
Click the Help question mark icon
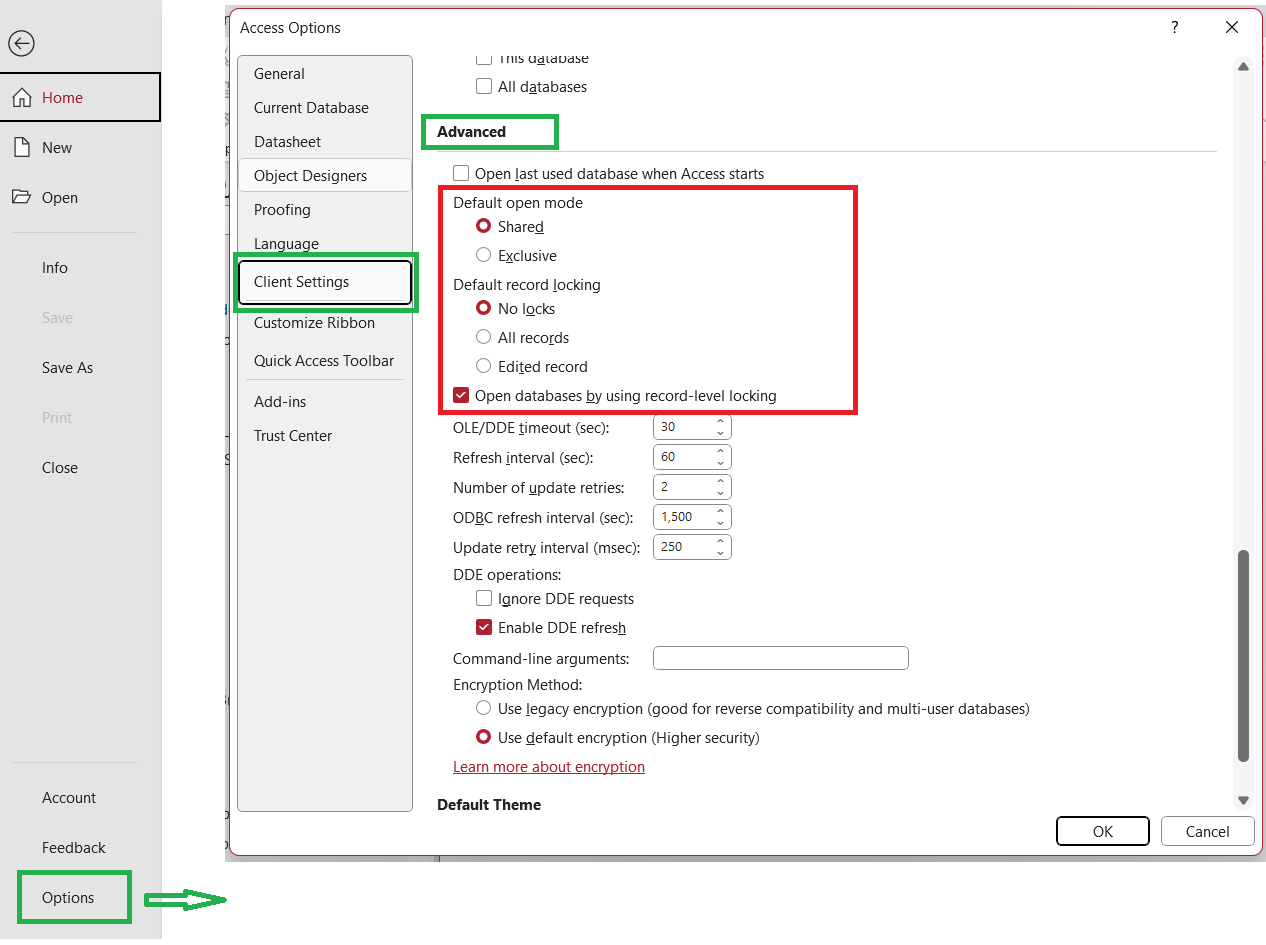(1174, 28)
